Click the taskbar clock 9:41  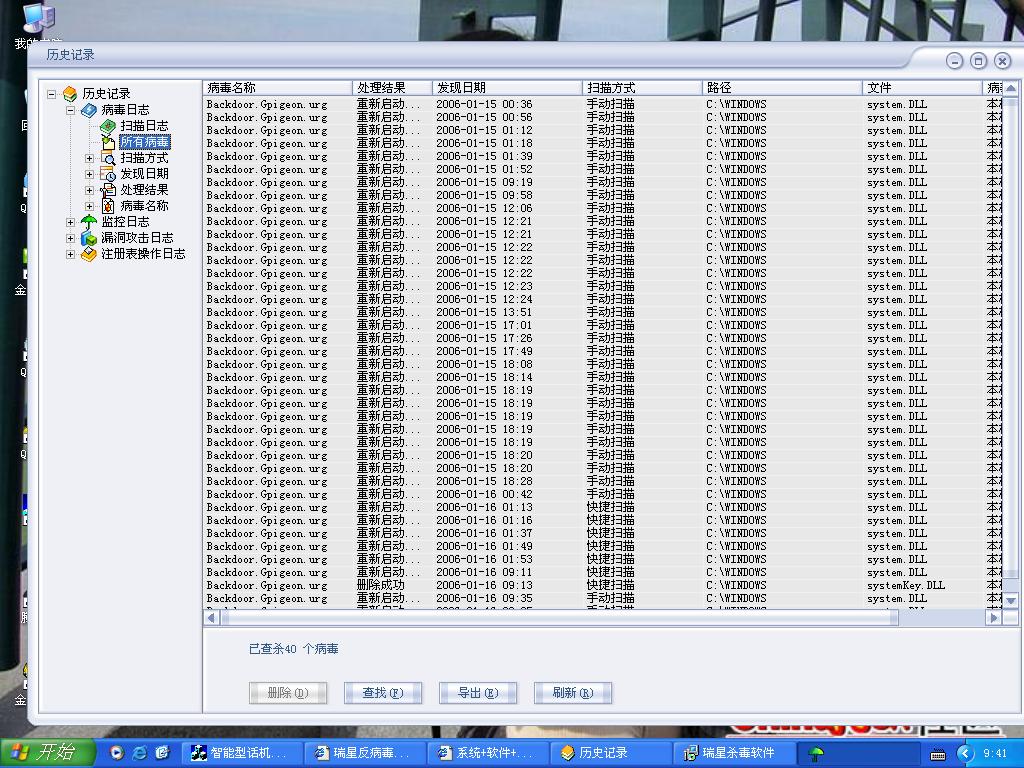[x=995, y=754]
